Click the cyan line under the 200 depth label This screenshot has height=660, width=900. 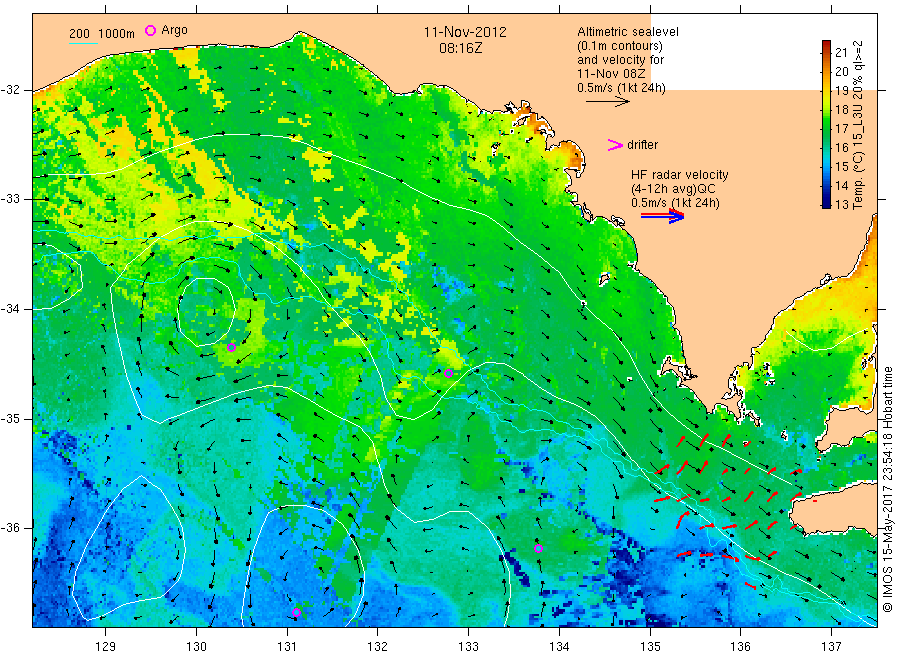point(83,42)
